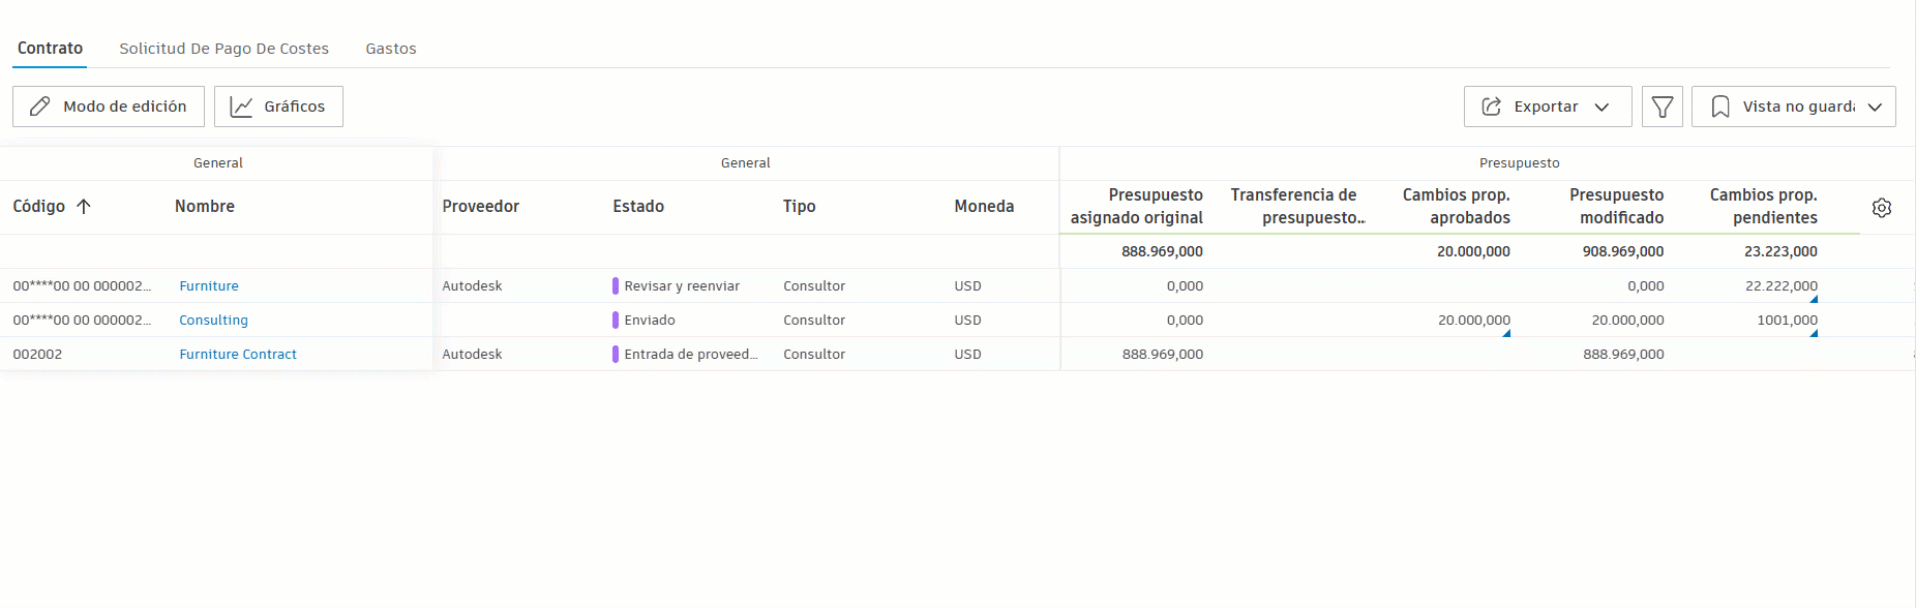Click the purple status indicator for Enviado
This screenshot has height=608, width=1916.
point(616,320)
